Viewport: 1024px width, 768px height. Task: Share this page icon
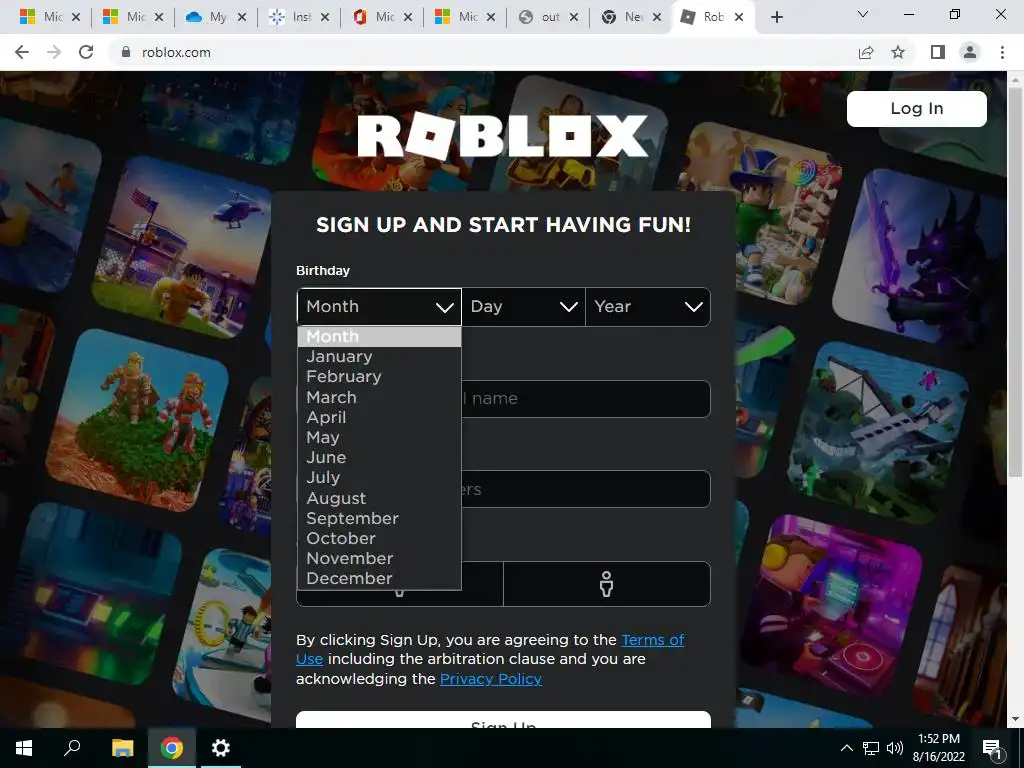(866, 52)
